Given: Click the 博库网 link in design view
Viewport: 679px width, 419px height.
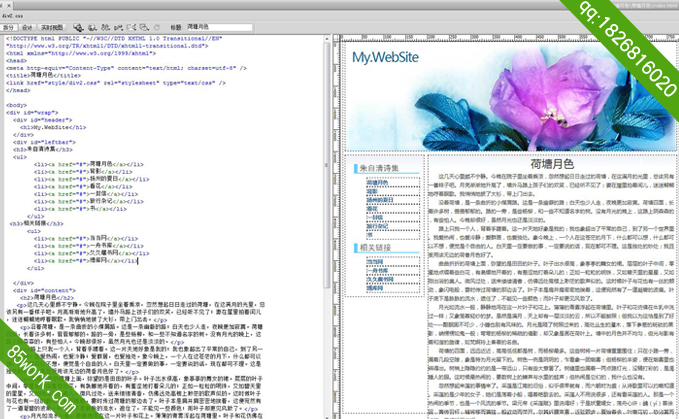Looking at the screenshot, I should pos(375,288).
